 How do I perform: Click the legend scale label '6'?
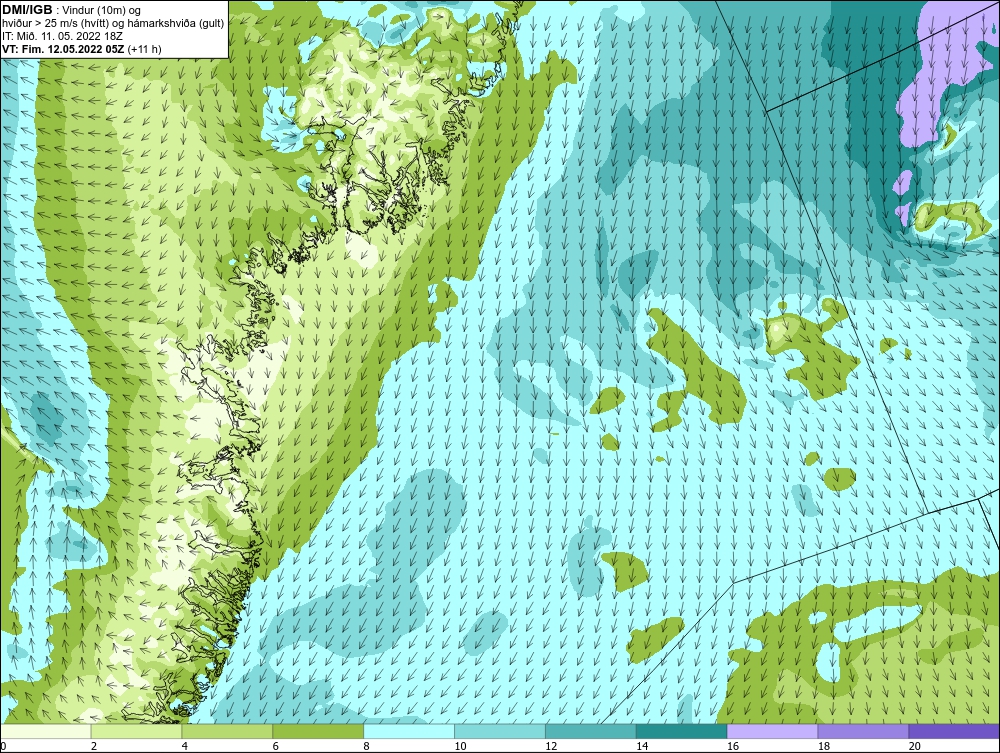coord(276,746)
